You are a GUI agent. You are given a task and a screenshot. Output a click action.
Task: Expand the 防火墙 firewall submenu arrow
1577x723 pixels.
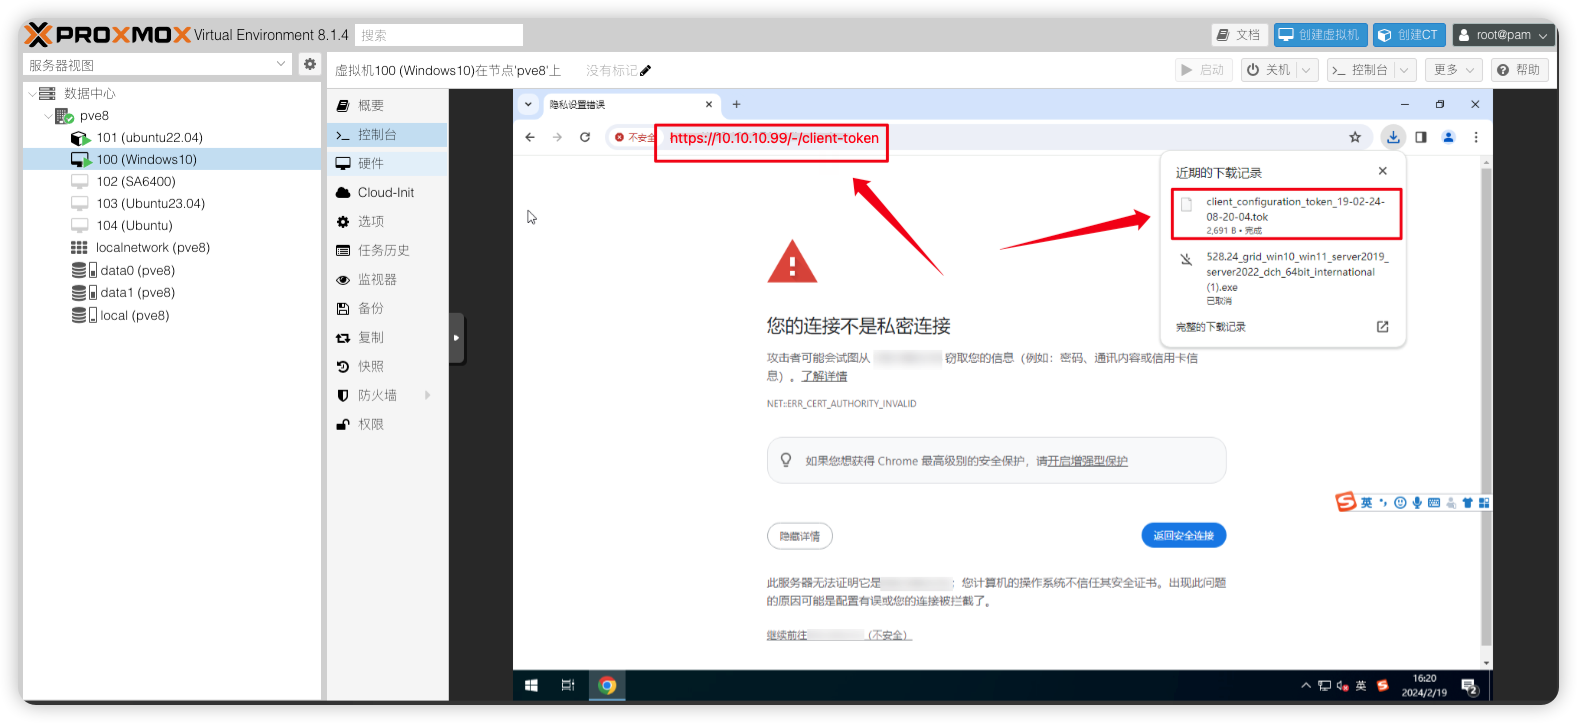428,395
